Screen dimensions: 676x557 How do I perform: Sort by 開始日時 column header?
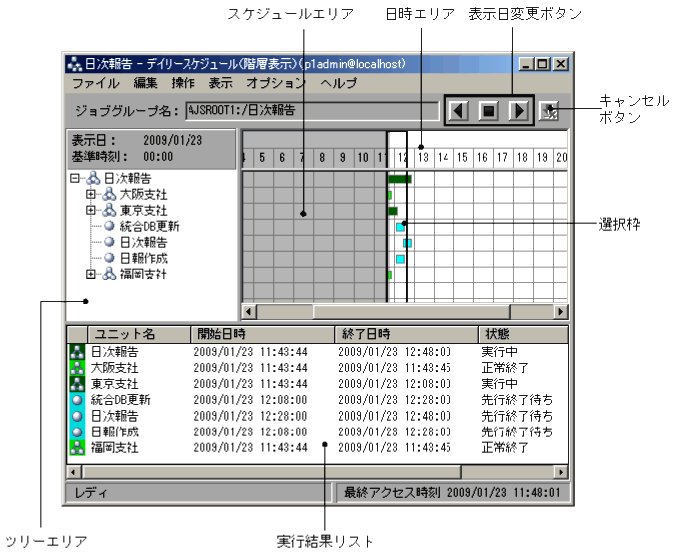263,334
